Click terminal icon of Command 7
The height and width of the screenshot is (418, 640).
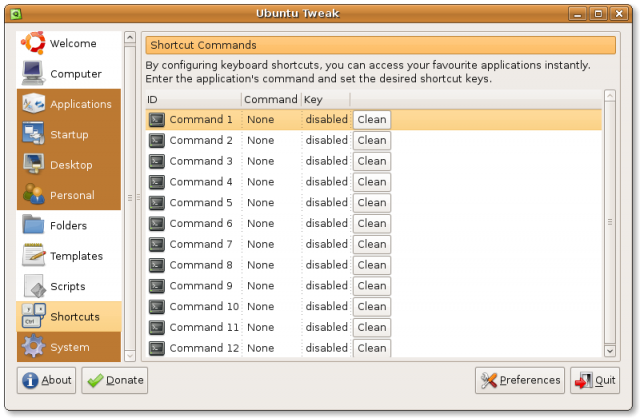coord(157,245)
